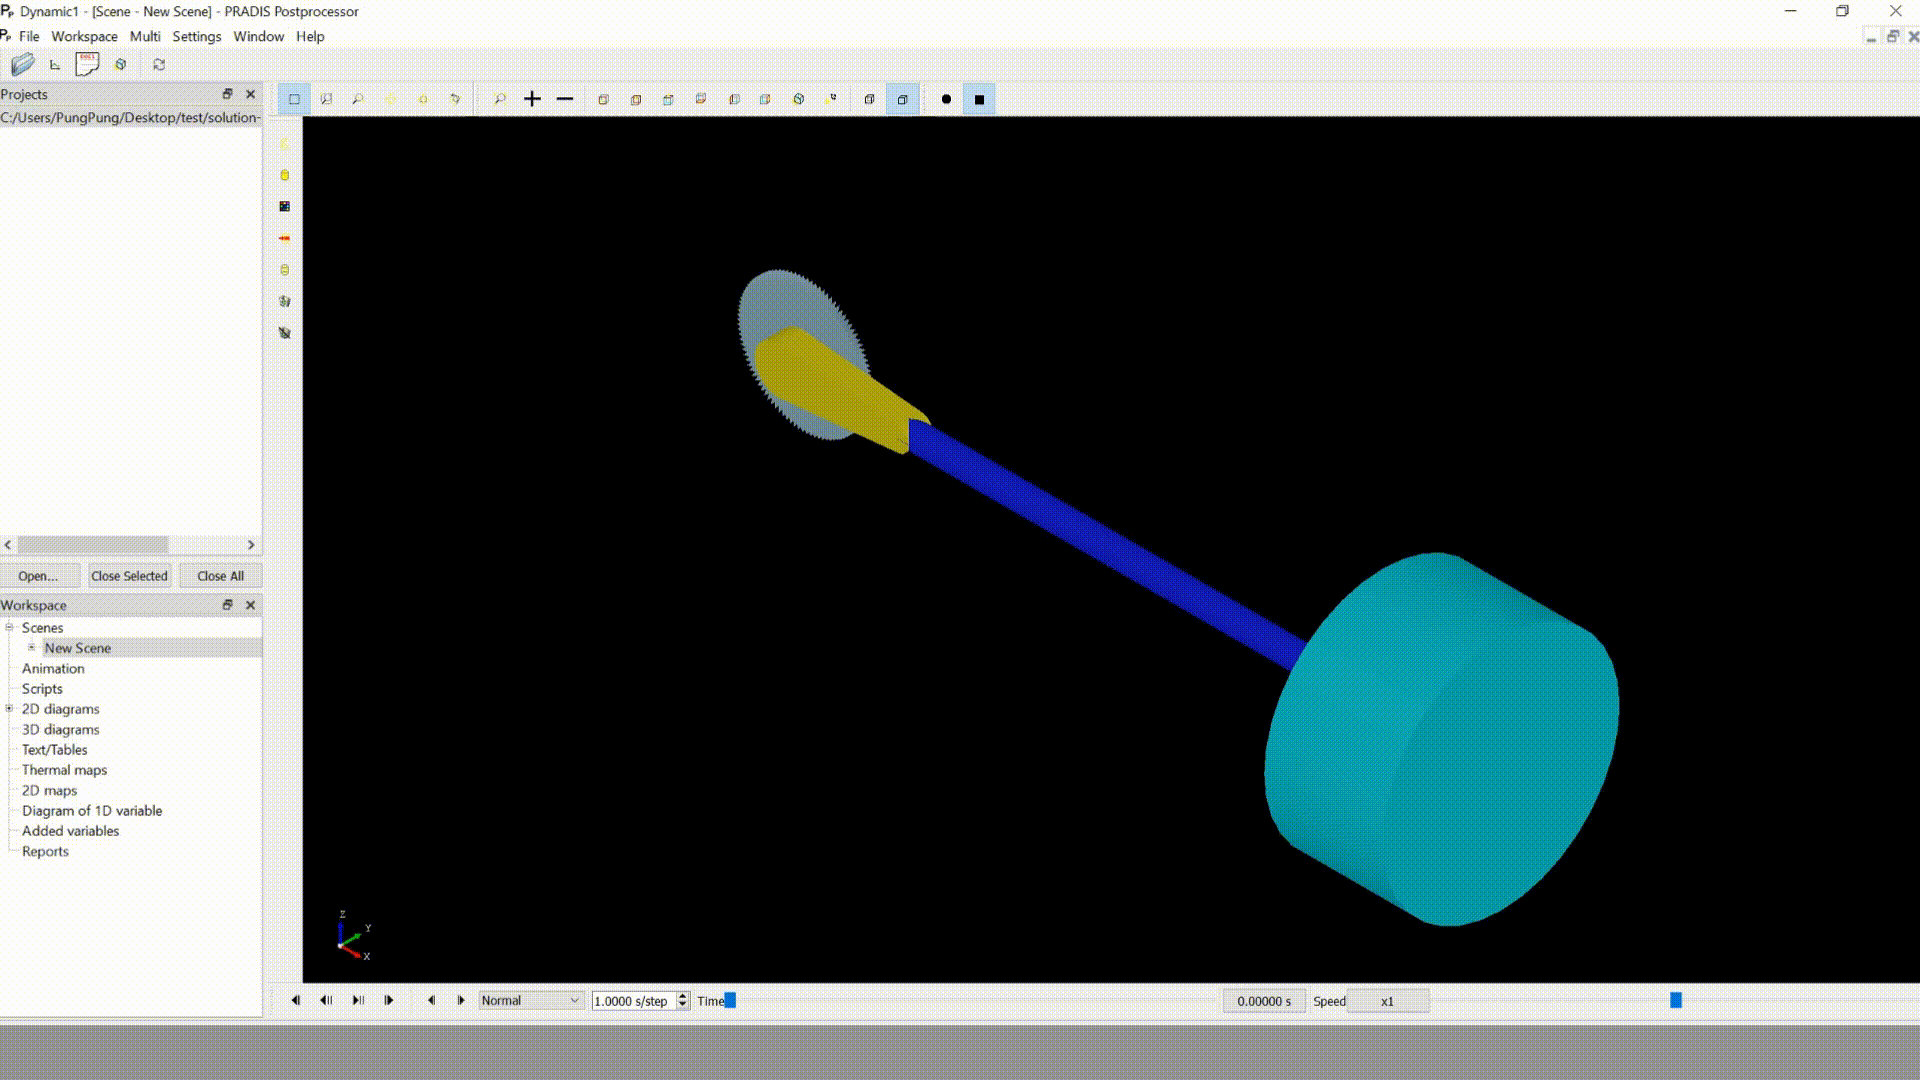This screenshot has width=1920, height=1080.
Task: Click the Close Selected button
Action: (x=130, y=576)
